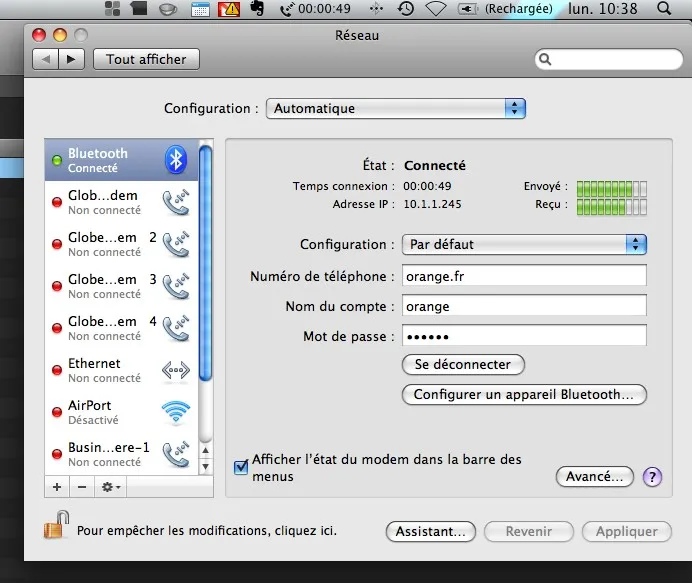Image resolution: width=692 pixels, height=583 pixels.
Task: Open the Automatique location dropdown
Action: [x=395, y=109]
